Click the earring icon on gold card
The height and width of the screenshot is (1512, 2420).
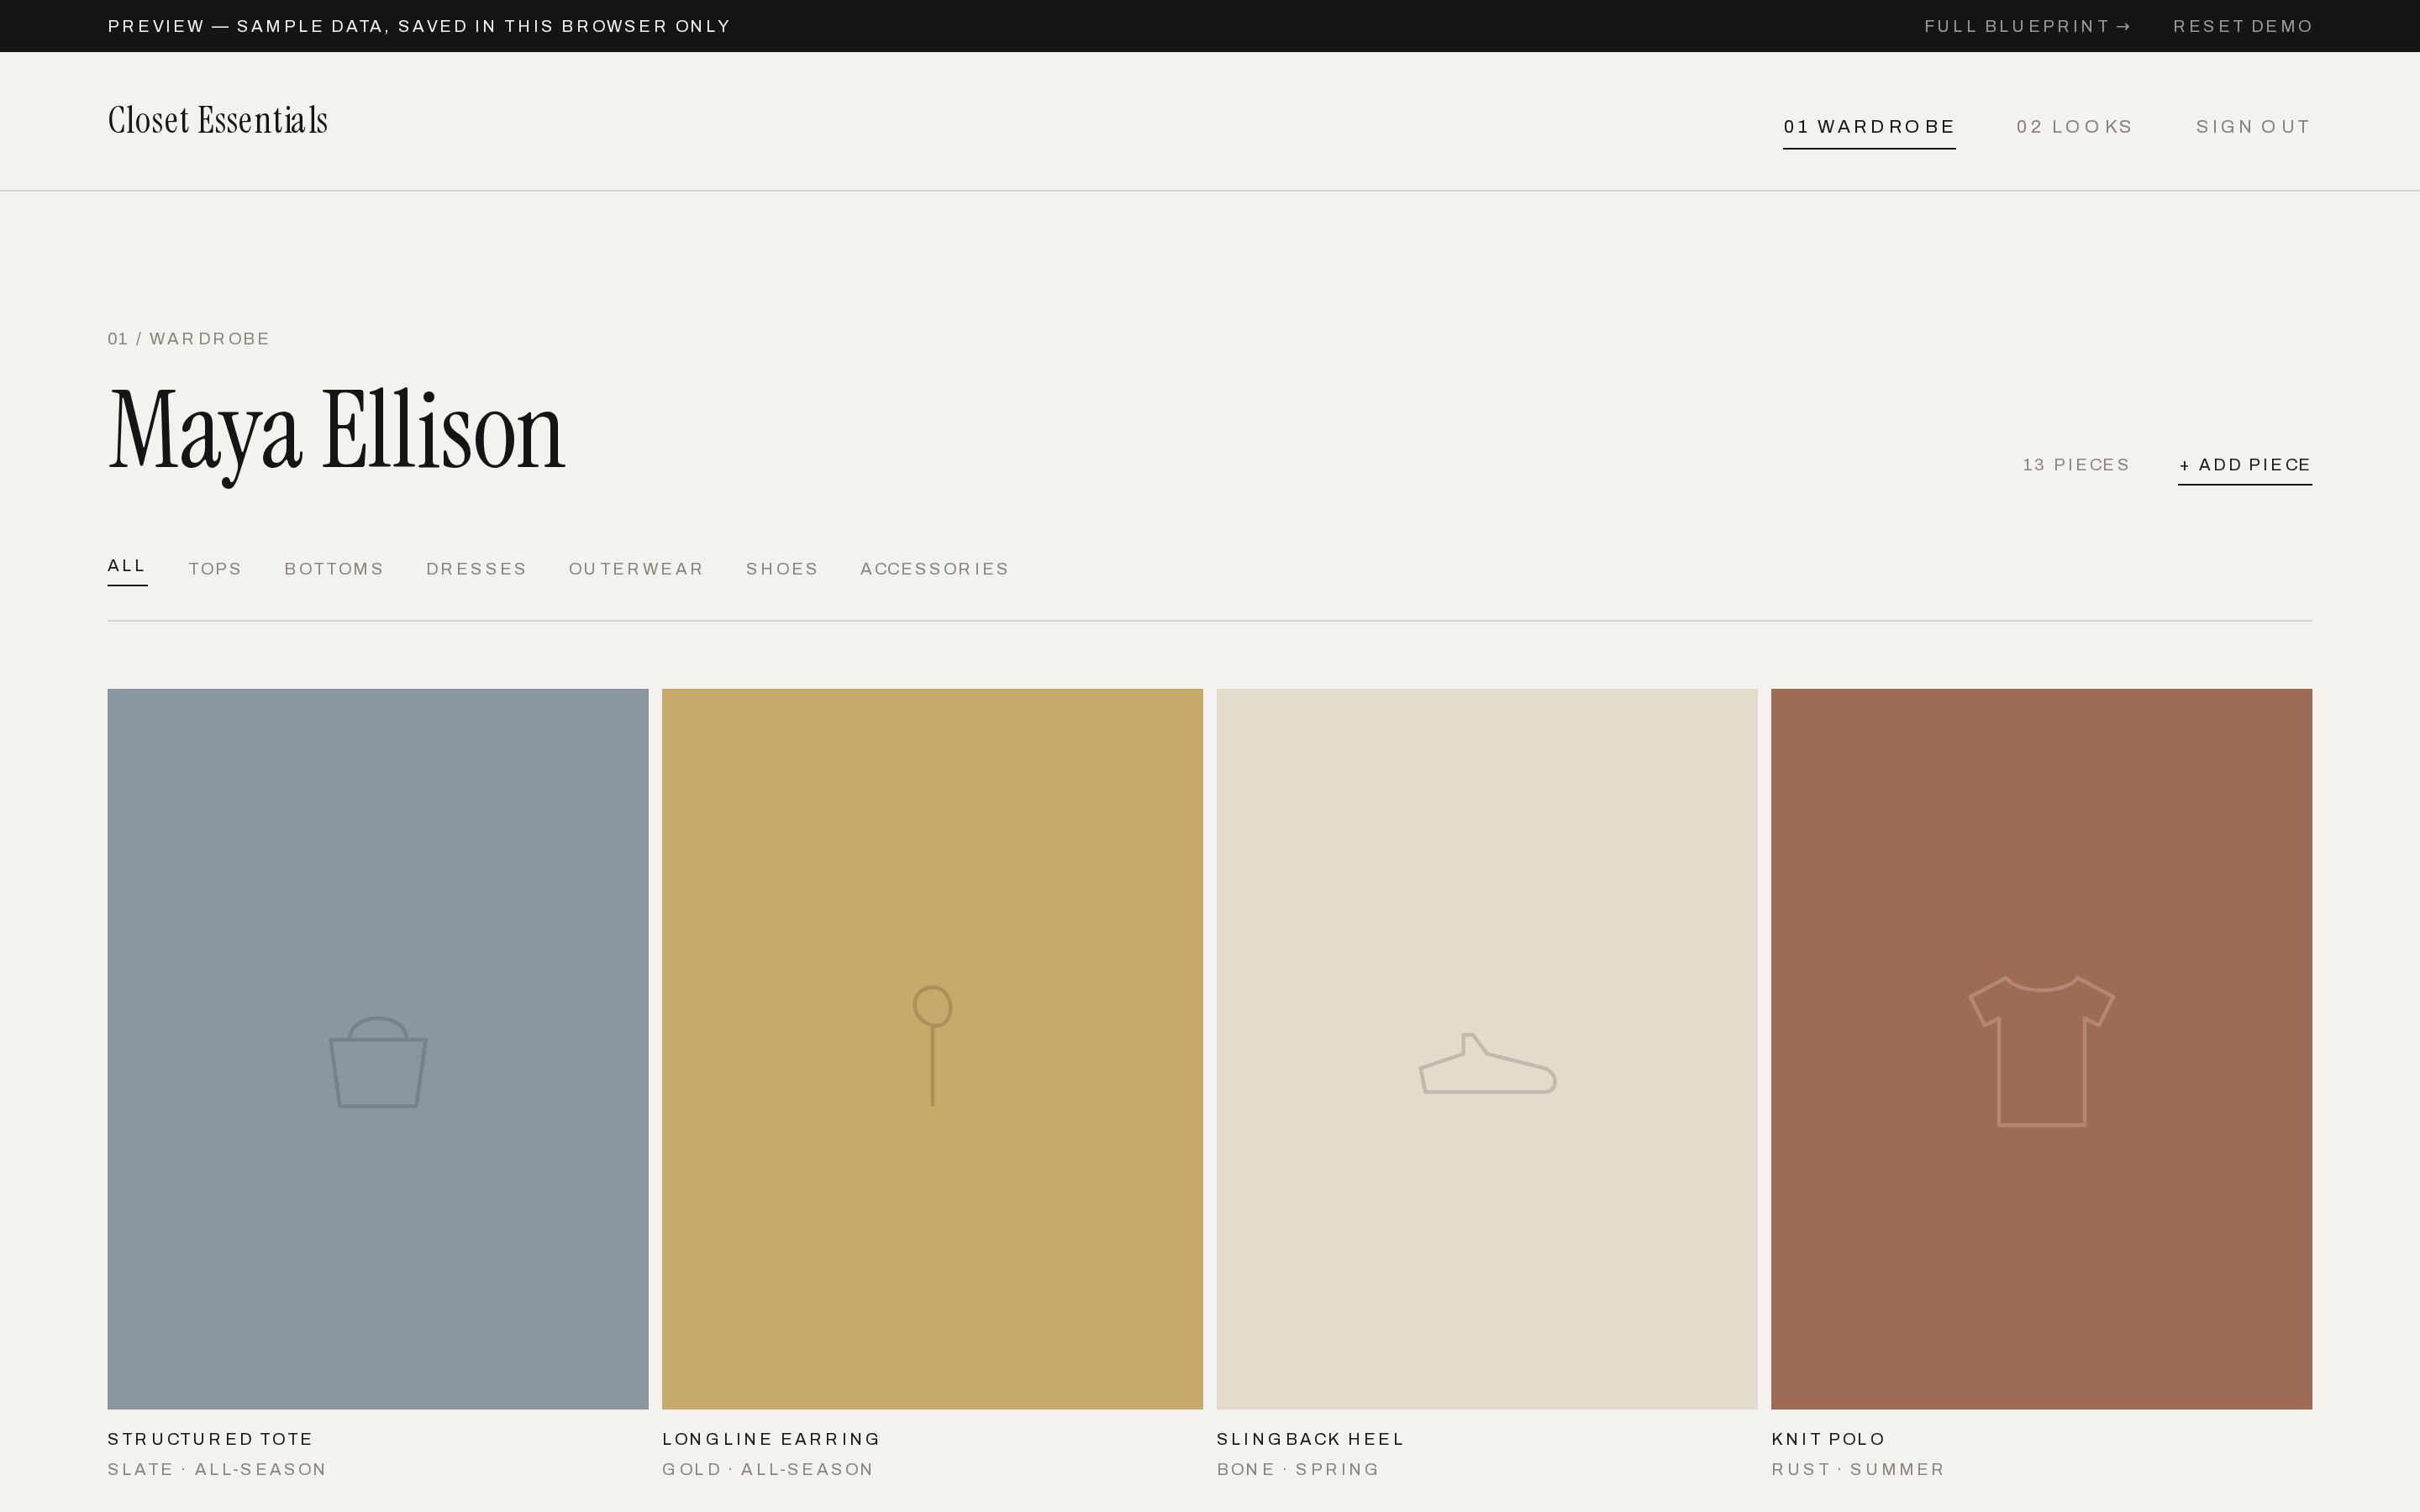click(x=932, y=1046)
